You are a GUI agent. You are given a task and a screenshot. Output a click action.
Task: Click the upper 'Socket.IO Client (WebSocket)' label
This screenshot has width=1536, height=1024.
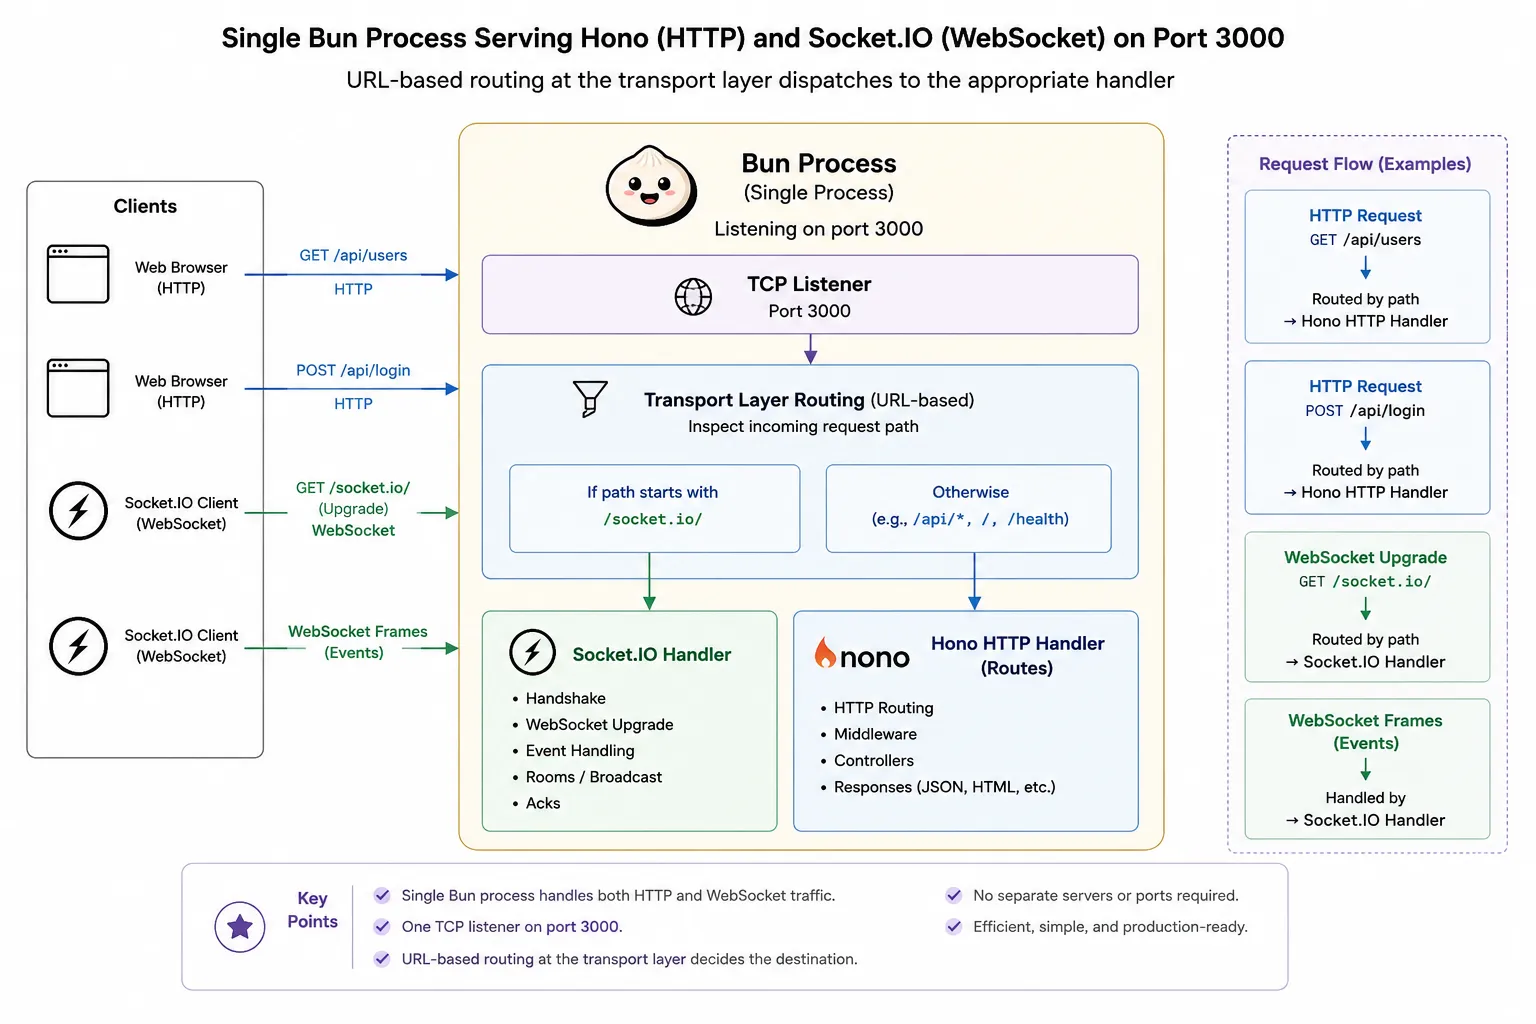pyautogui.click(x=181, y=513)
